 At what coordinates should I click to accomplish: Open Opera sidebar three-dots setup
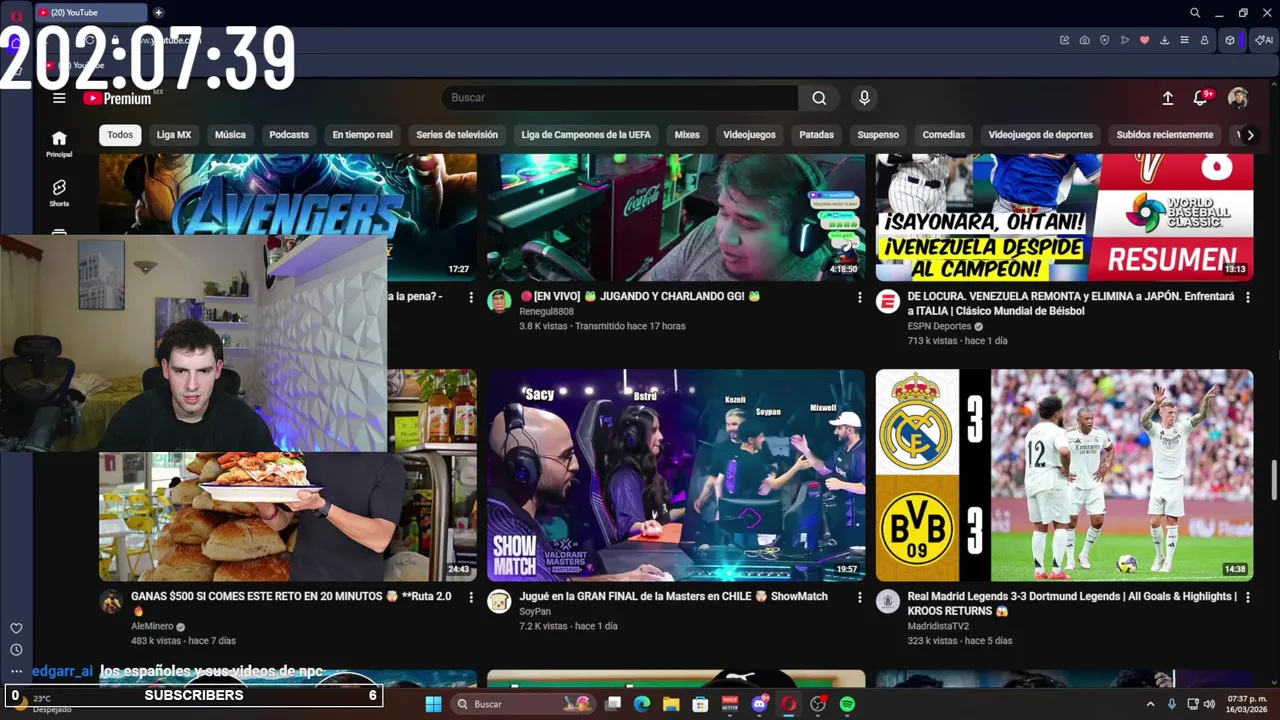16,672
